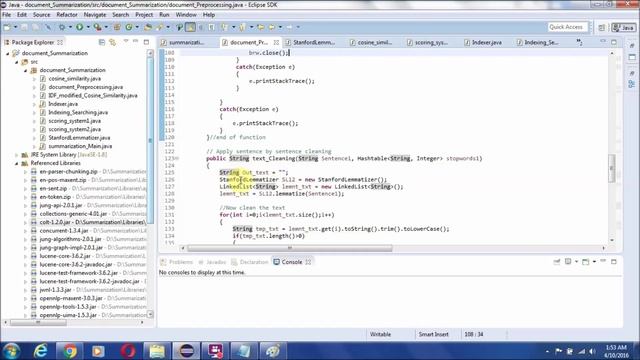Minimize the Console panel
Screen dimensions: 640x360
[x=603, y=261]
